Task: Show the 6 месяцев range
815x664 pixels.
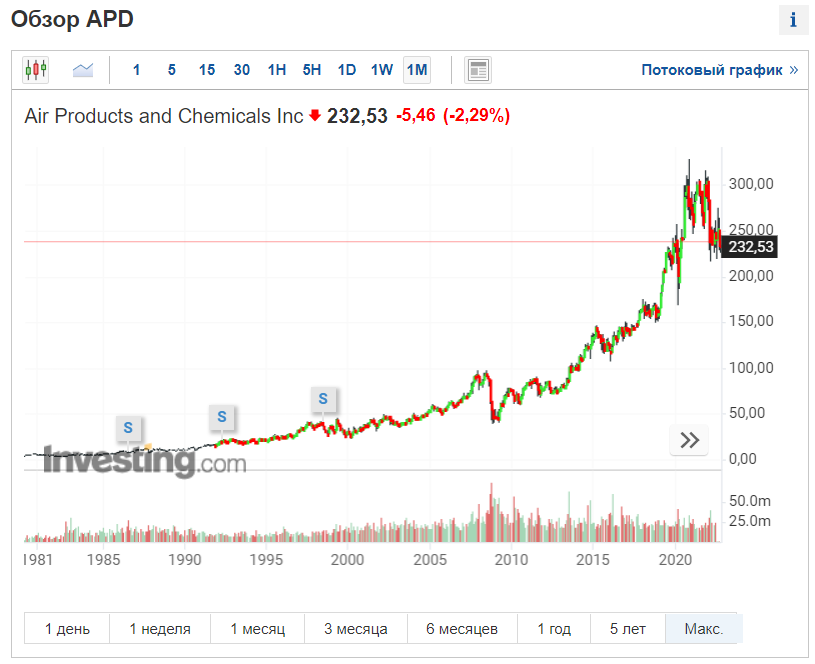Action: coord(462,629)
